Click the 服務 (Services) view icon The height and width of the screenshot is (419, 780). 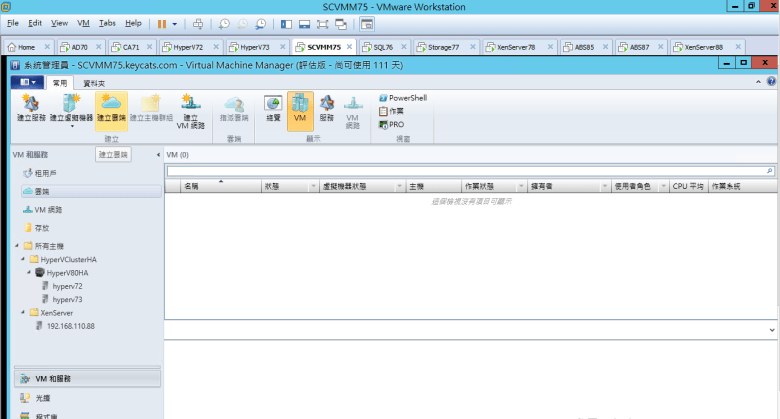(326, 109)
